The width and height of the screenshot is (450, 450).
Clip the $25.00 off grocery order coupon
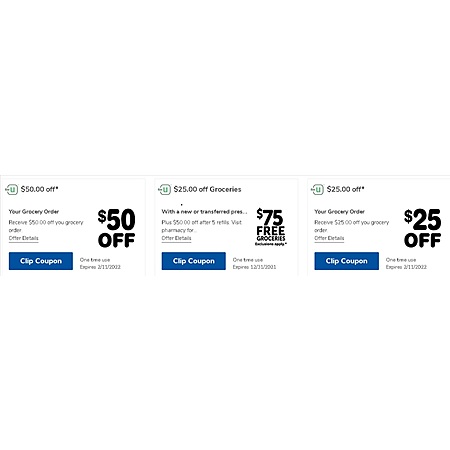pos(347,261)
